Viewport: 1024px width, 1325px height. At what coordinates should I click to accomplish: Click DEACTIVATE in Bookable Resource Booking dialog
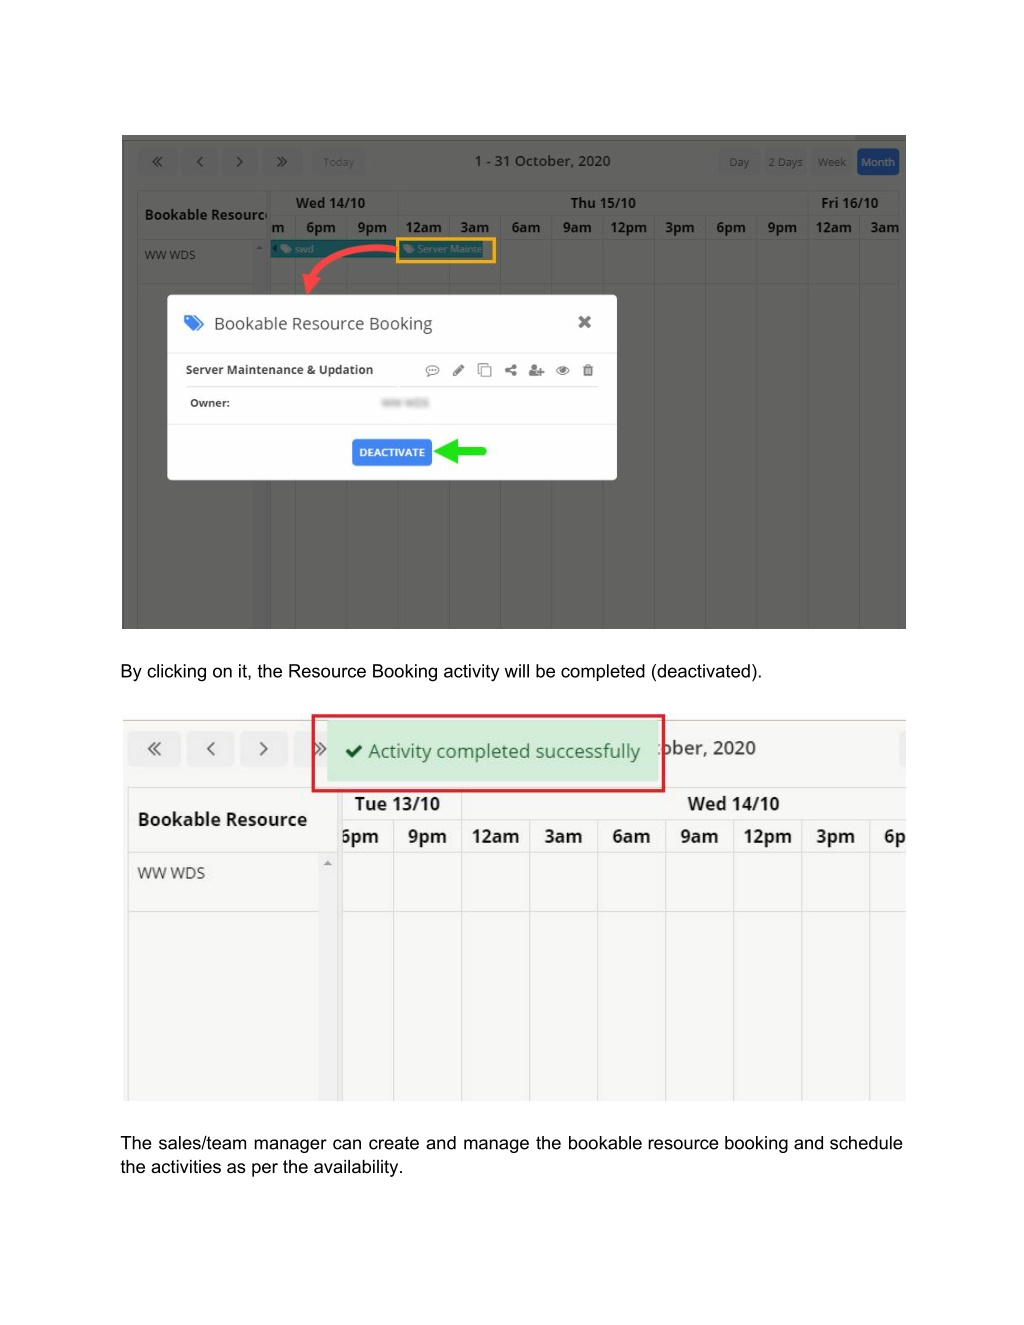tap(392, 452)
